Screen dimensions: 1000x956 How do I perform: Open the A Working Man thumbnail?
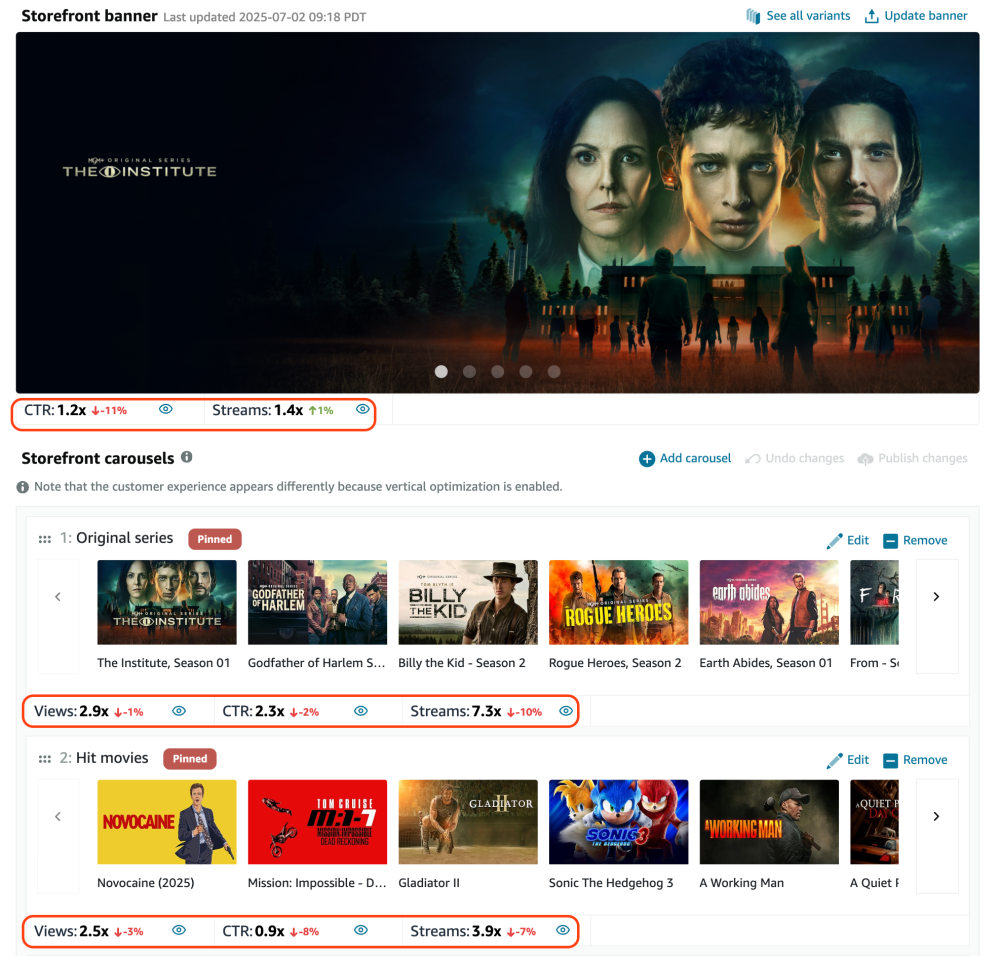click(768, 822)
